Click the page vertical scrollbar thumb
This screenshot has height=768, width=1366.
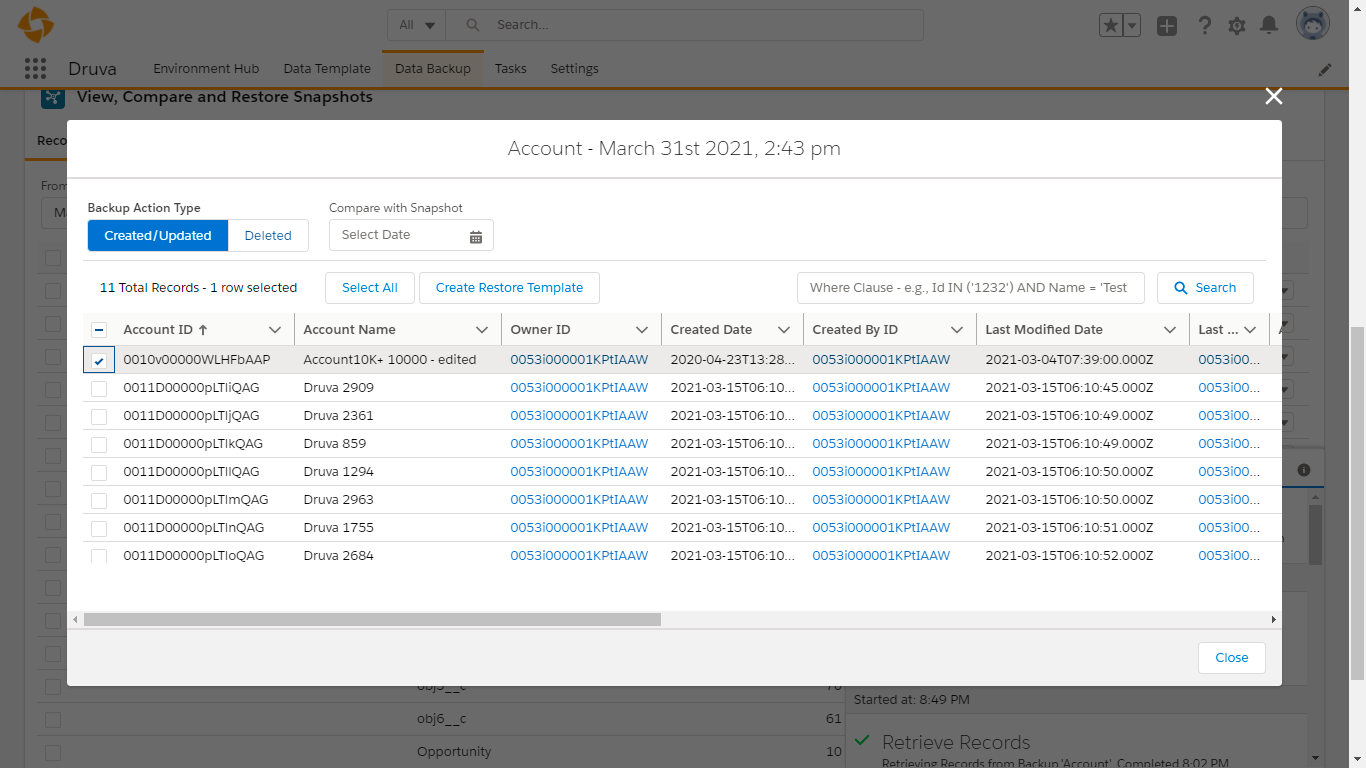tap(1357, 503)
